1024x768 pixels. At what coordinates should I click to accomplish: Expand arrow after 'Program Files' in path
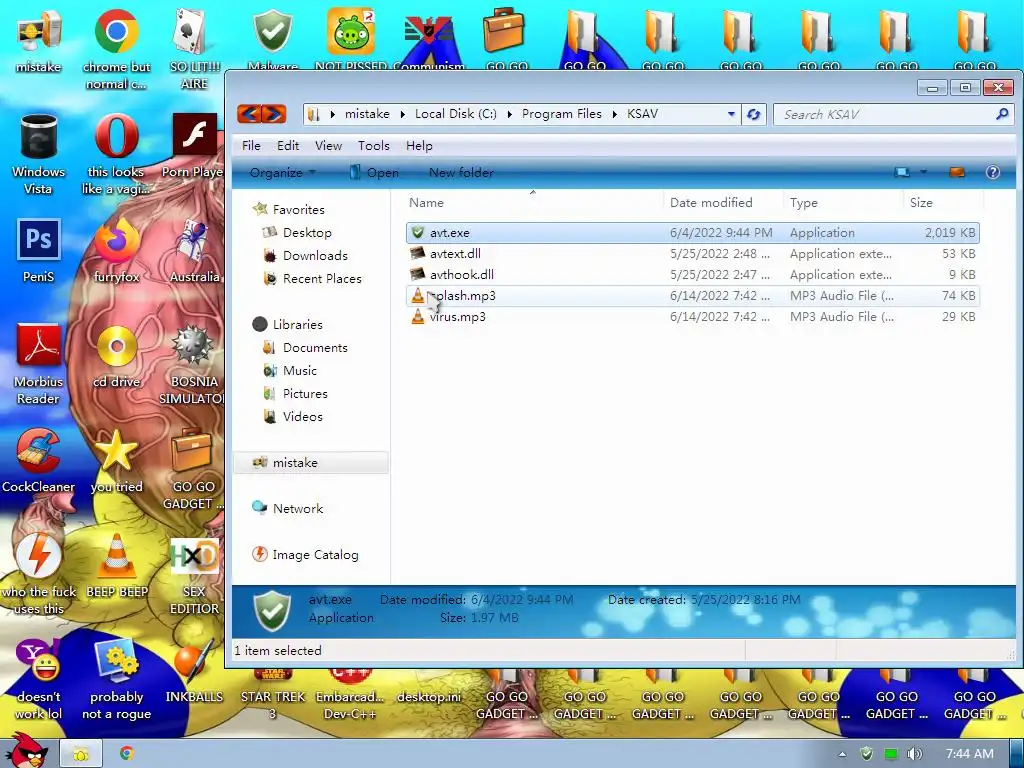click(x=615, y=114)
